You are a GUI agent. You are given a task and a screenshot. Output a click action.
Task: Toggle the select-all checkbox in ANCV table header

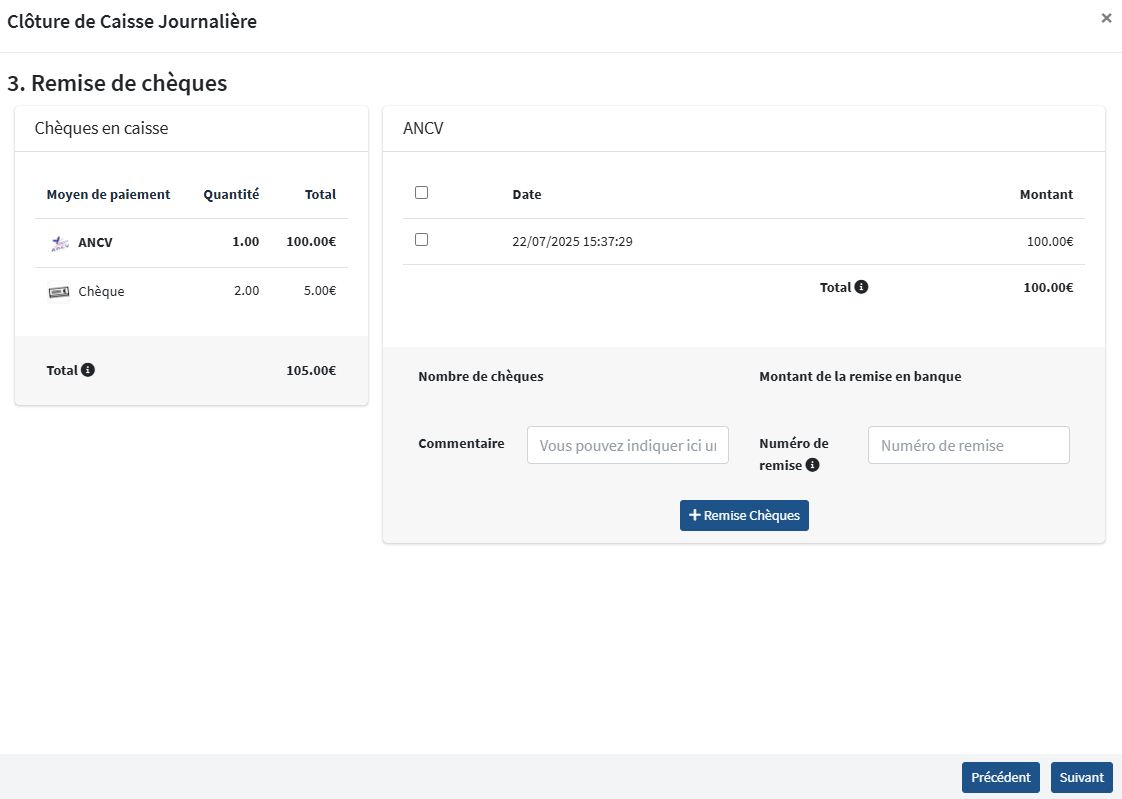(421, 193)
